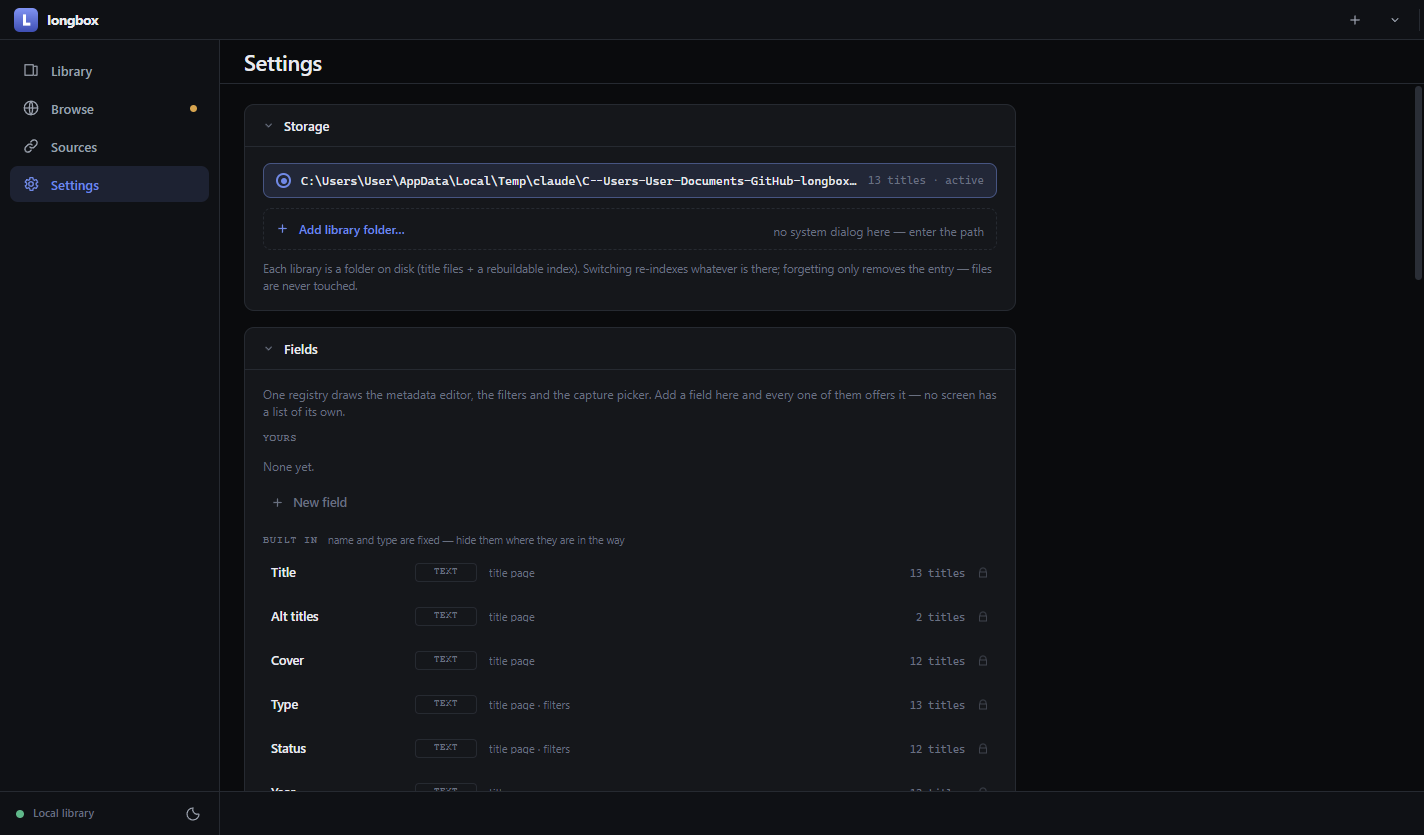Click the "13 titles" count on the Type row
1424x835 pixels.
pyautogui.click(x=937, y=706)
